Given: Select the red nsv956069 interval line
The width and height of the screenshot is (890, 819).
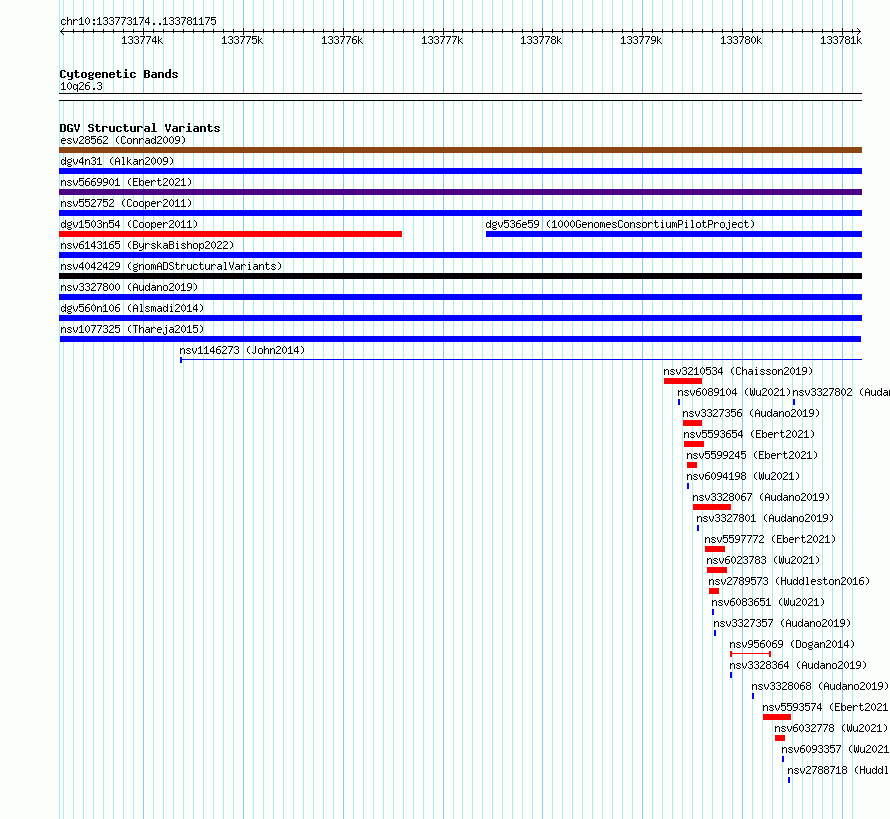Looking at the screenshot, I should pyautogui.click(x=750, y=654).
